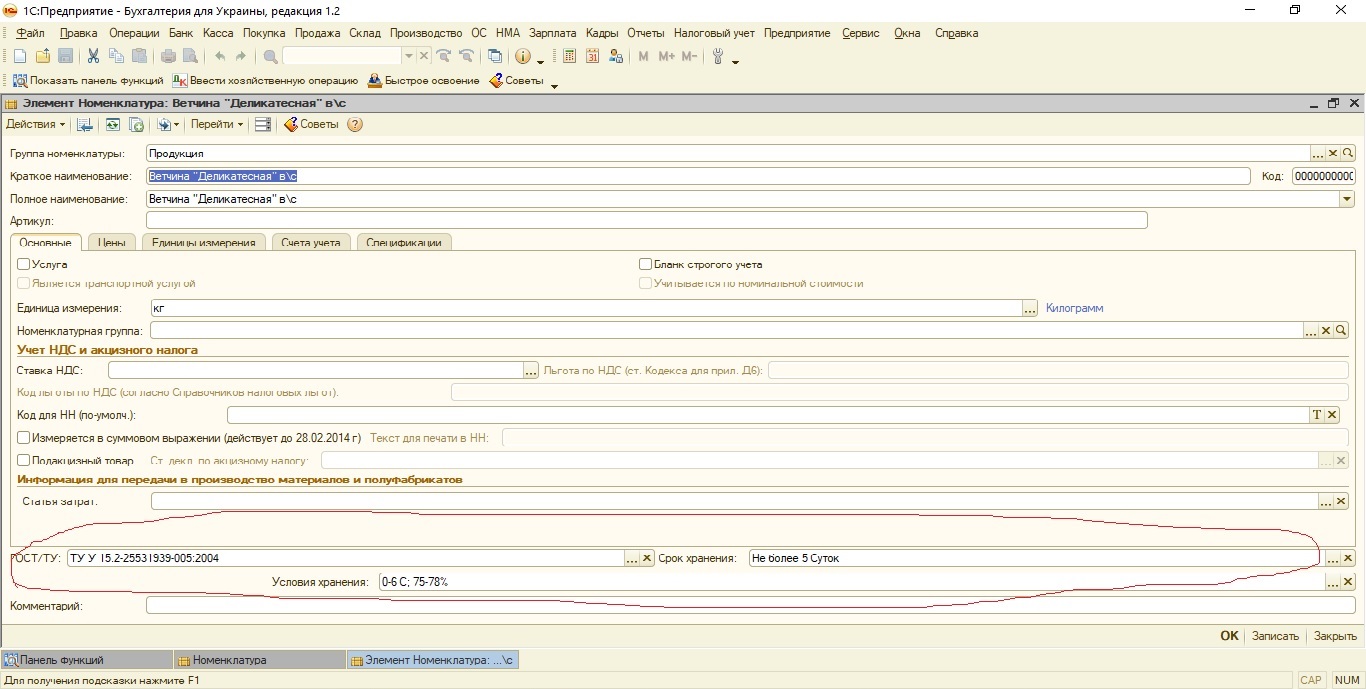Clear the Номенклатурная группа field with X
The width and height of the screenshot is (1366, 689).
[1326, 331]
